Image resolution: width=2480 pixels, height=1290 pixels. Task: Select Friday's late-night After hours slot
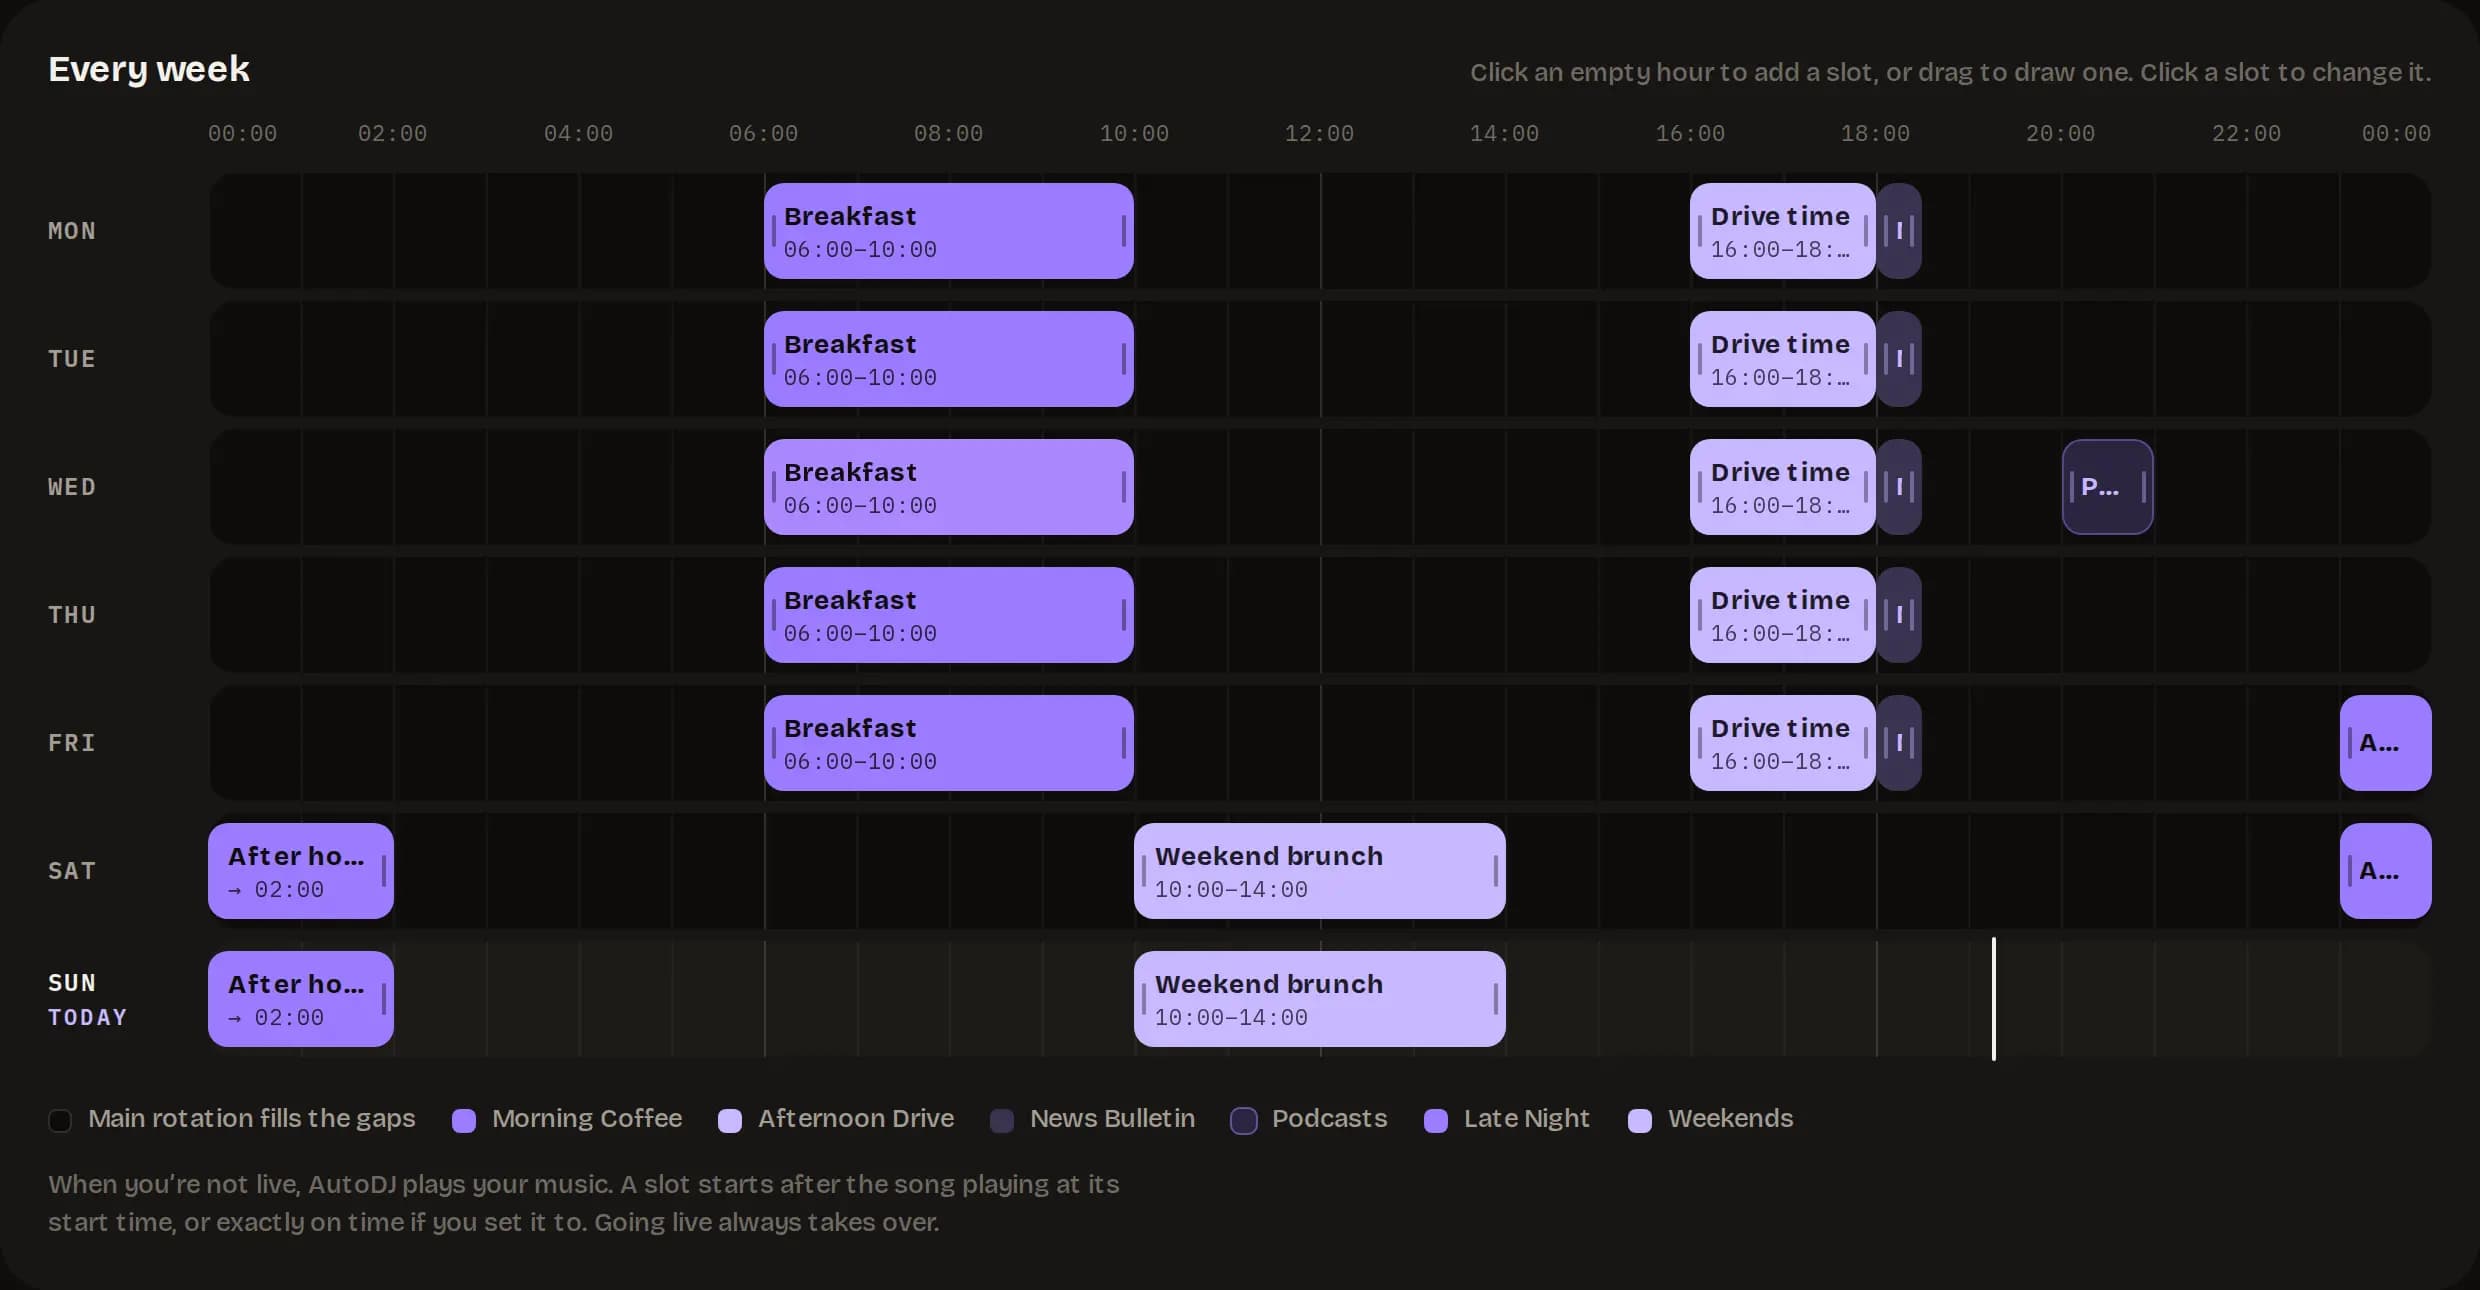[x=2385, y=743]
